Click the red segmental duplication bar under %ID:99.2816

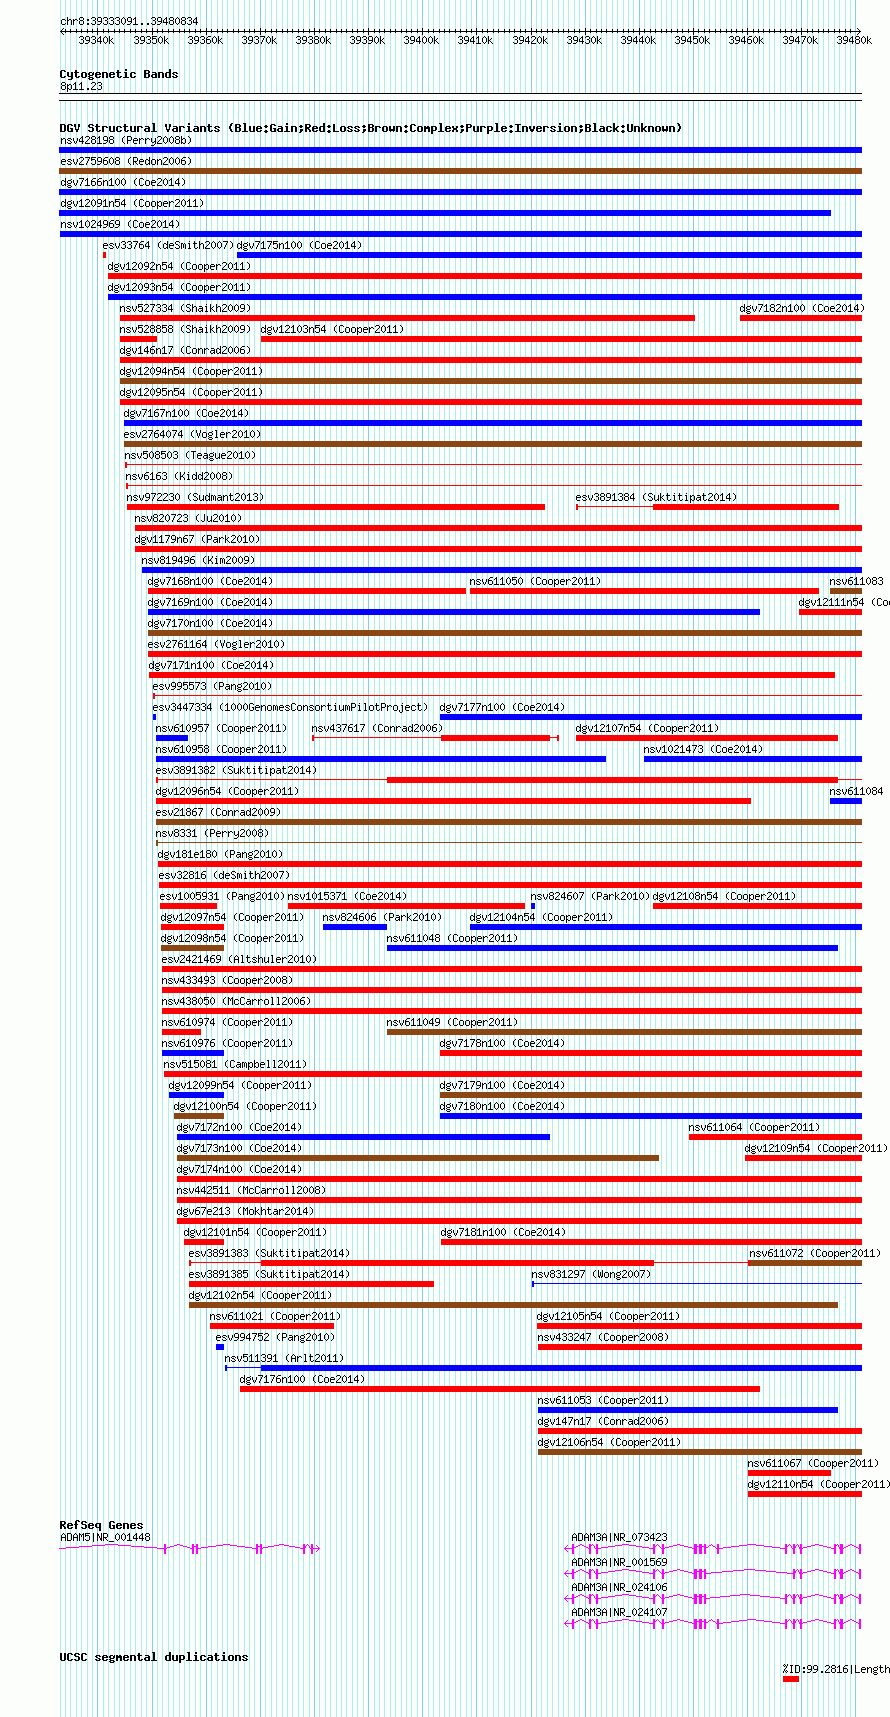coord(791,1679)
